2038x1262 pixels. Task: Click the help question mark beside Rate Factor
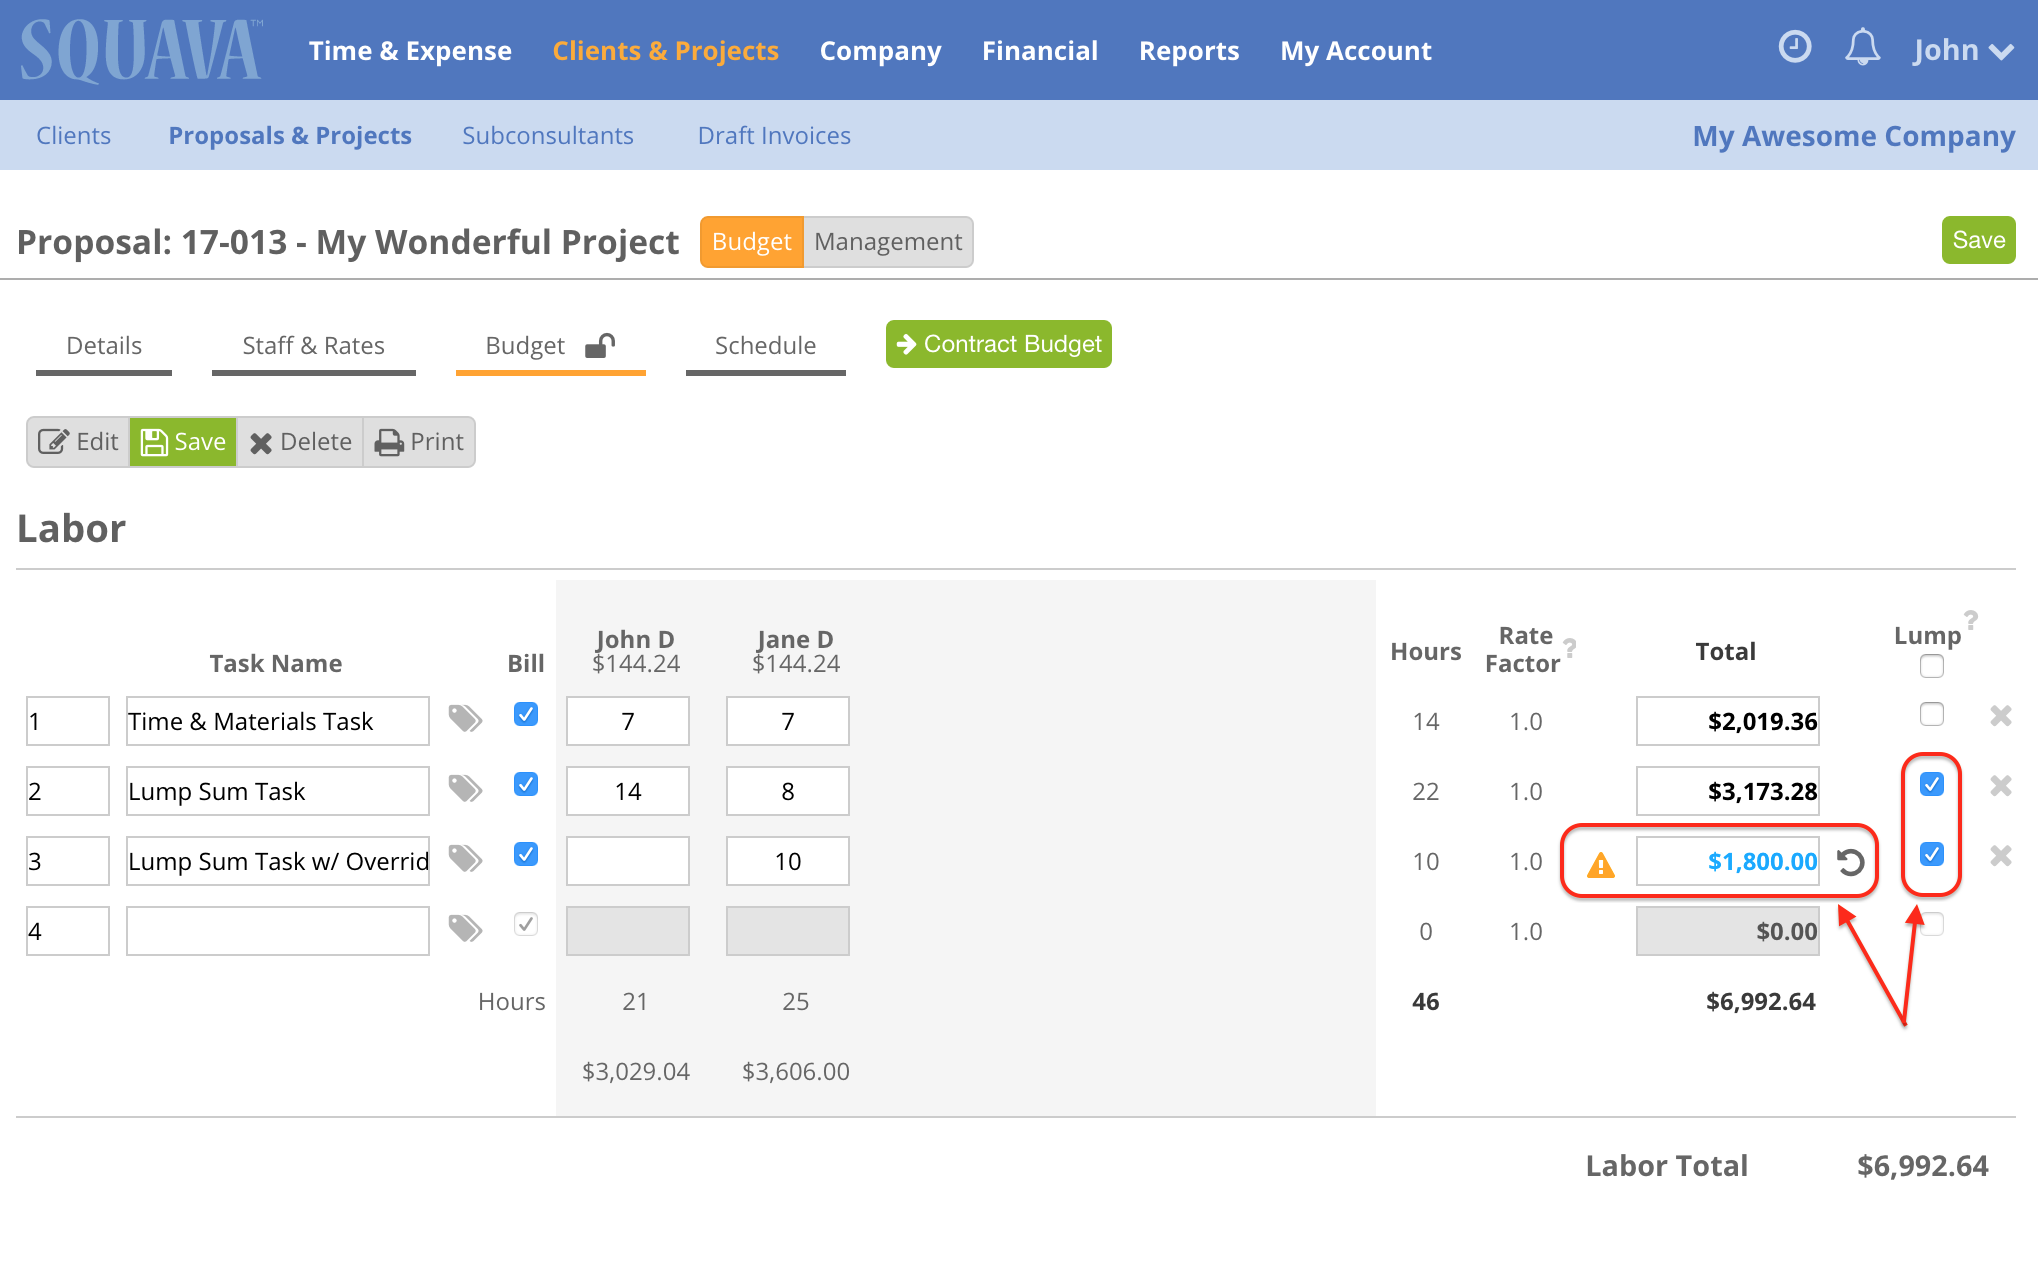click(x=1570, y=647)
